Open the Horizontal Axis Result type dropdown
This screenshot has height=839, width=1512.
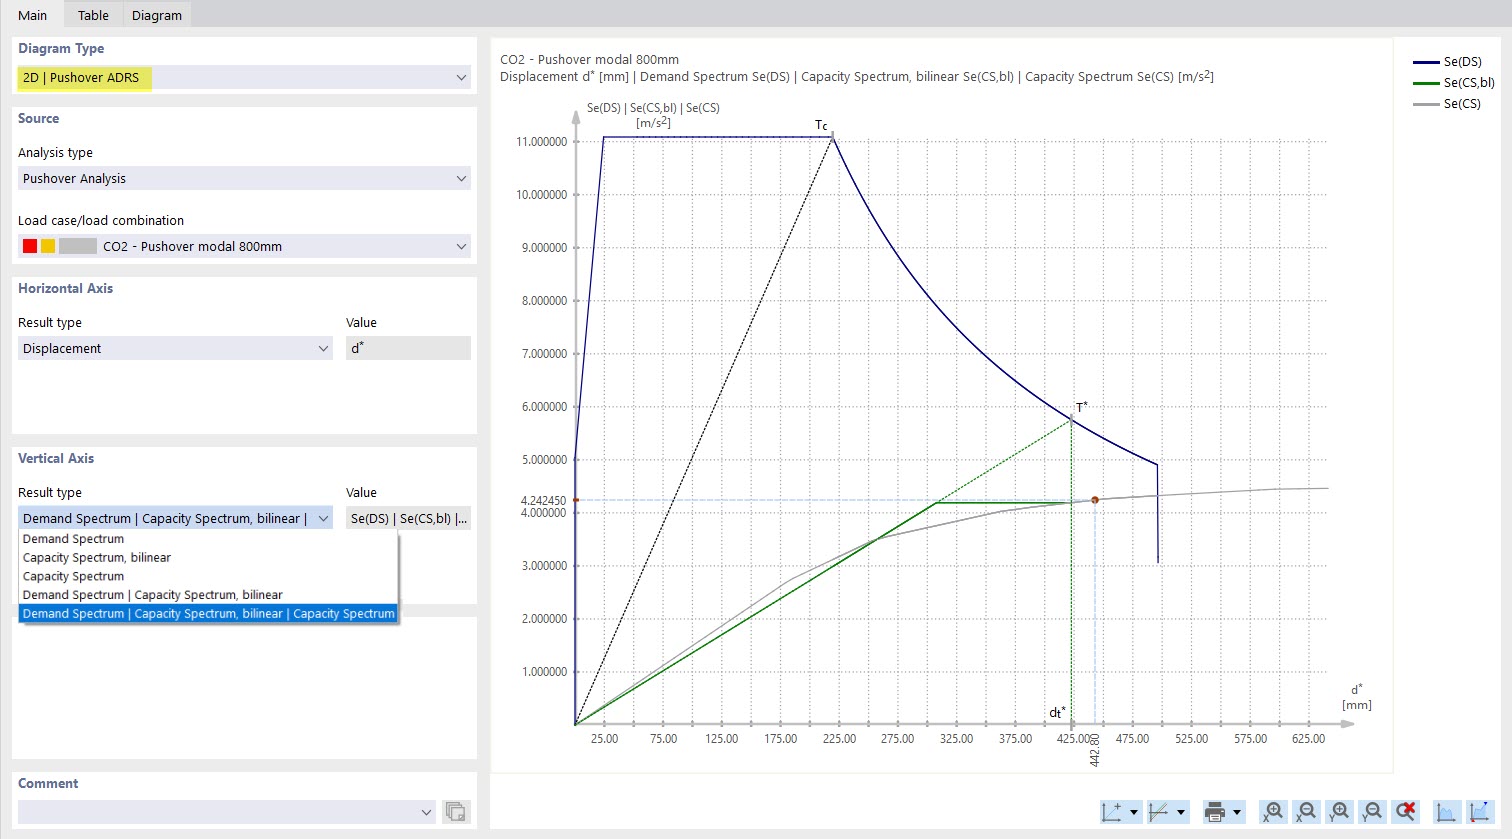pos(175,348)
